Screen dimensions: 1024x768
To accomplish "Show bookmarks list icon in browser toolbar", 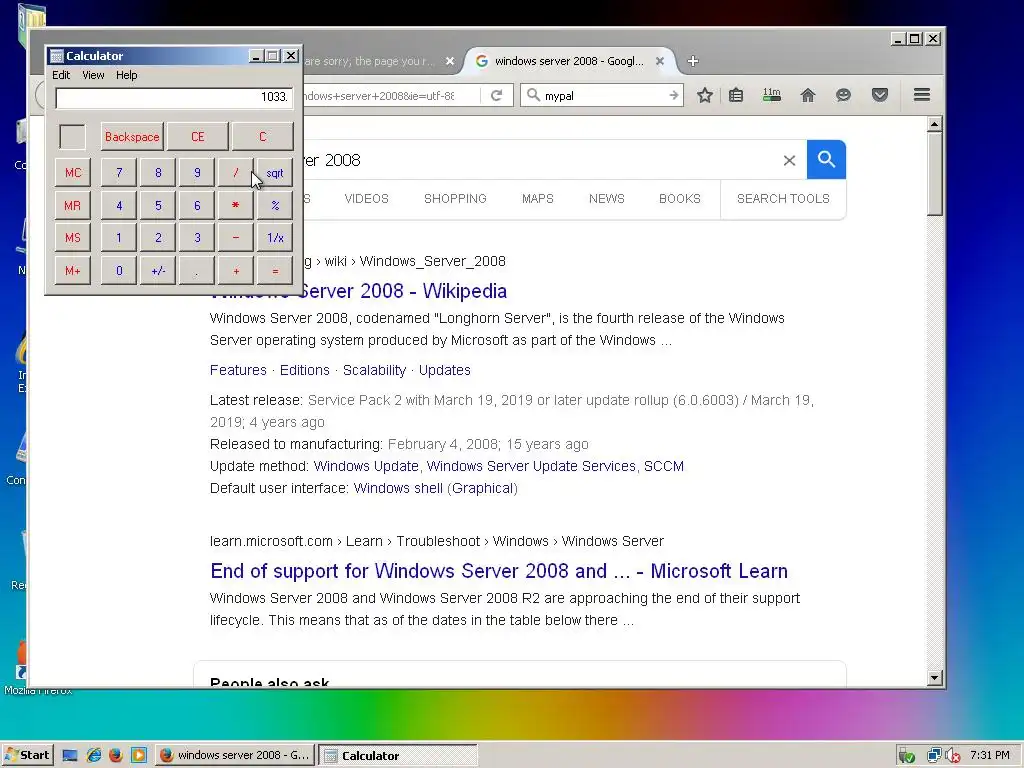I will point(736,95).
